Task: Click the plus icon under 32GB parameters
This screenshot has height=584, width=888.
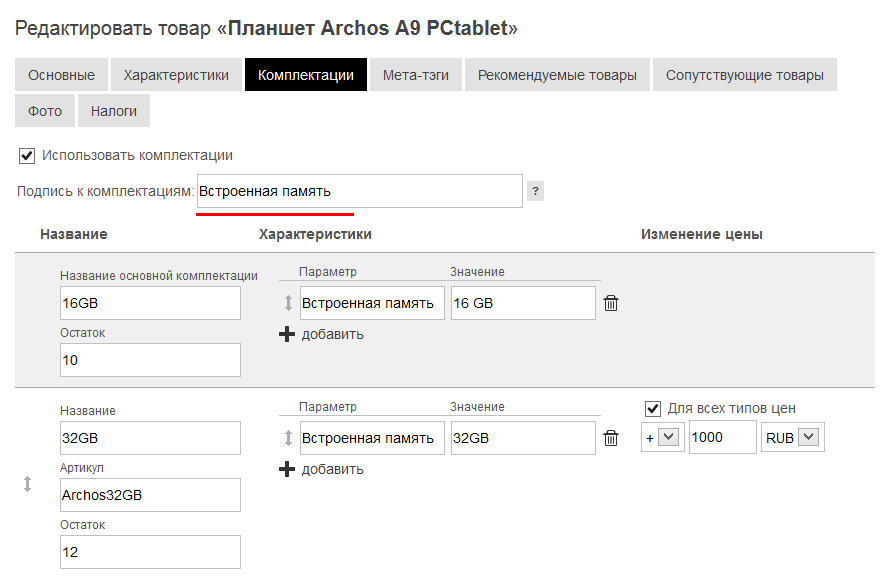Action: (287, 469)
